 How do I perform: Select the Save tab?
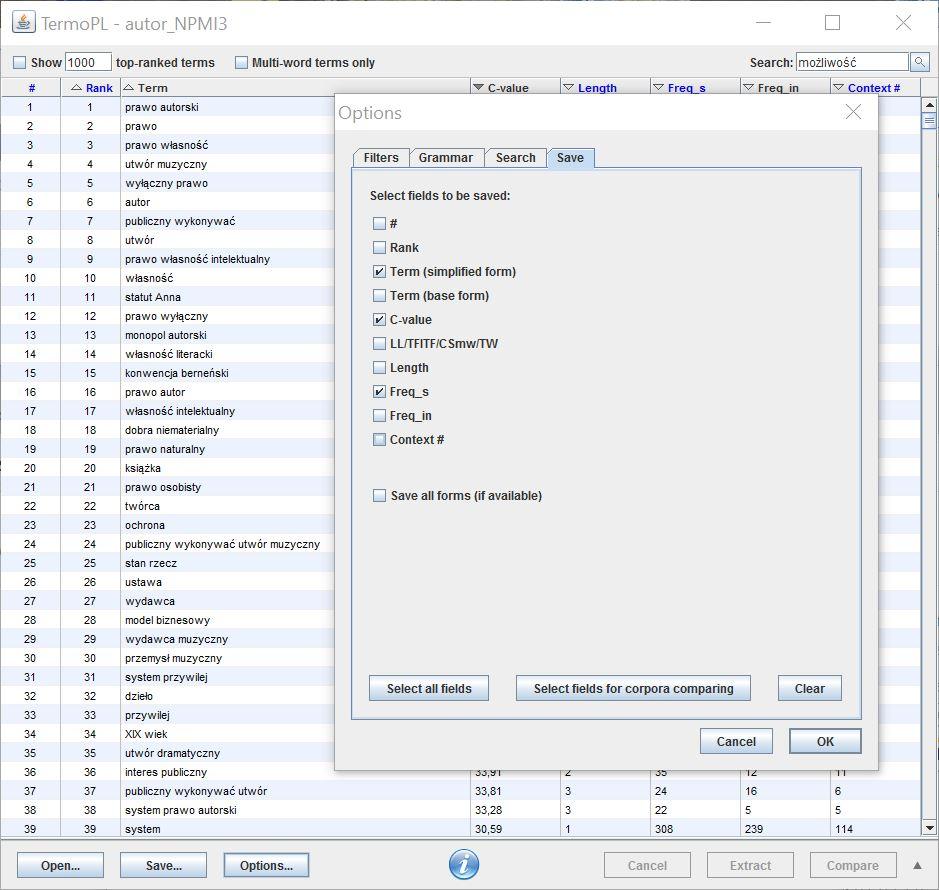[570, 158]
